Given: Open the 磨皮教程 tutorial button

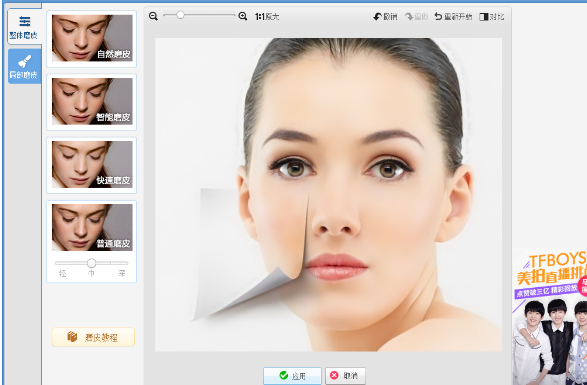Looking at the screenshot, I should pos(93,337).
